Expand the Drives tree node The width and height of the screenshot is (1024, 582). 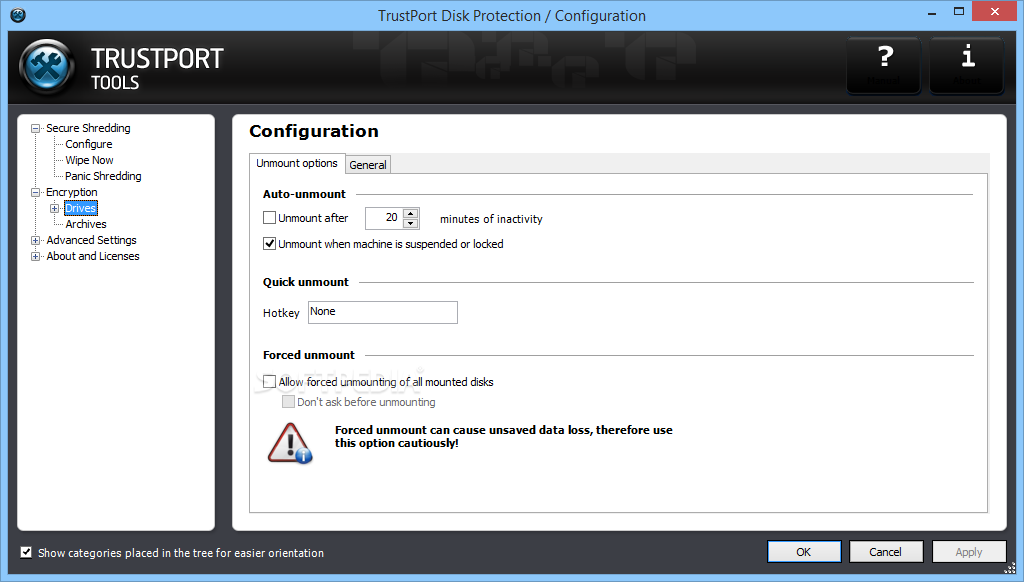tap(55, 208)
